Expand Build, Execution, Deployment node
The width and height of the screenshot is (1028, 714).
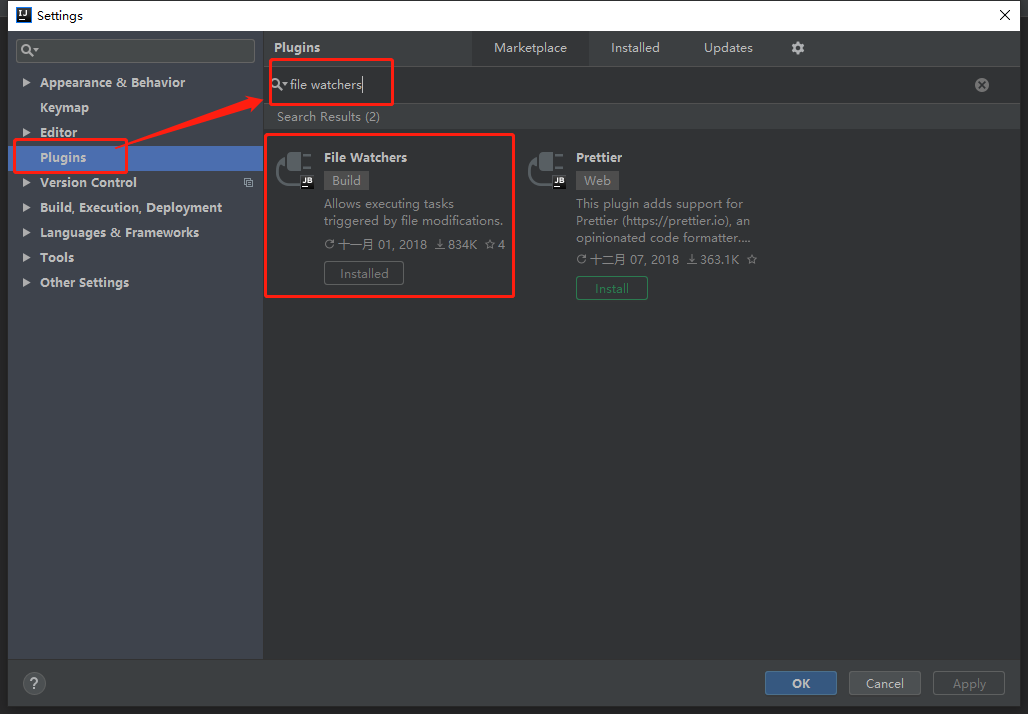click(26, 207)
